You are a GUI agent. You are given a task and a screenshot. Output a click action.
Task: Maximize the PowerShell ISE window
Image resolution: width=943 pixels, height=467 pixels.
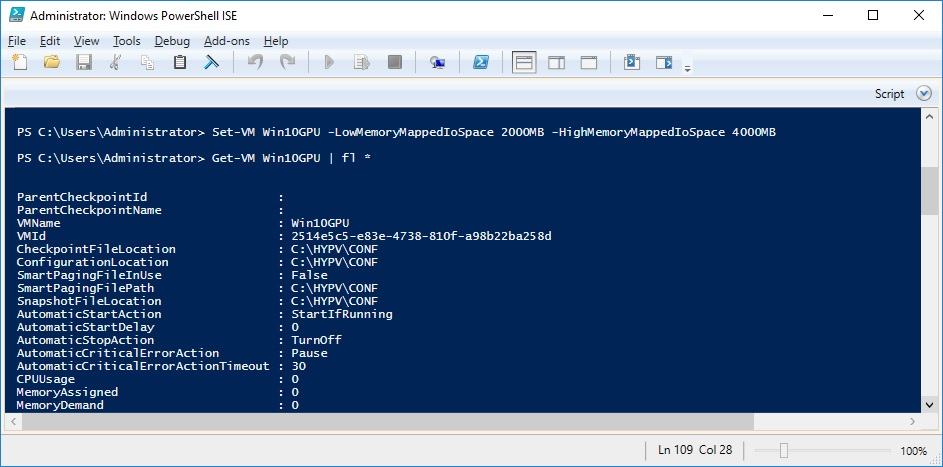coord(873,16)
